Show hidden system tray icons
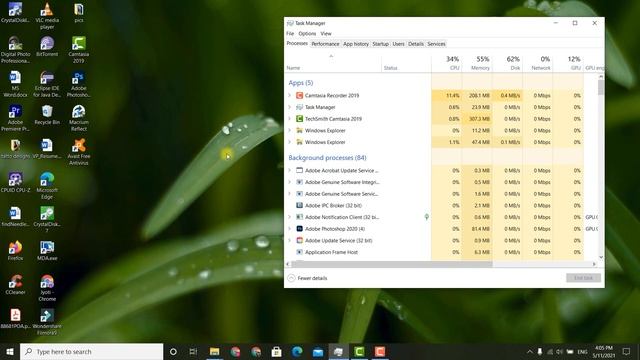The width and height of the screenshot is (640, 360). coord(529,351)
